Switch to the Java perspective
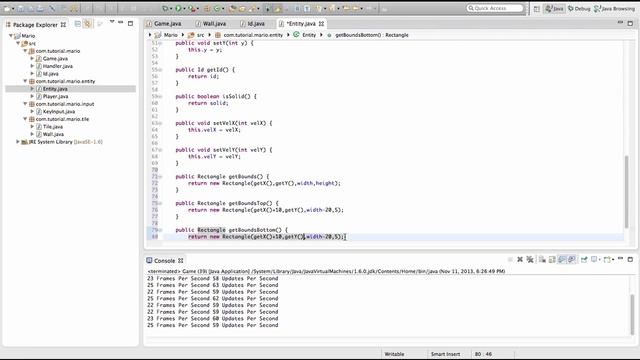The width and height of the screenshot is (640, 360). pyautogui.click(x=554, y=9)
